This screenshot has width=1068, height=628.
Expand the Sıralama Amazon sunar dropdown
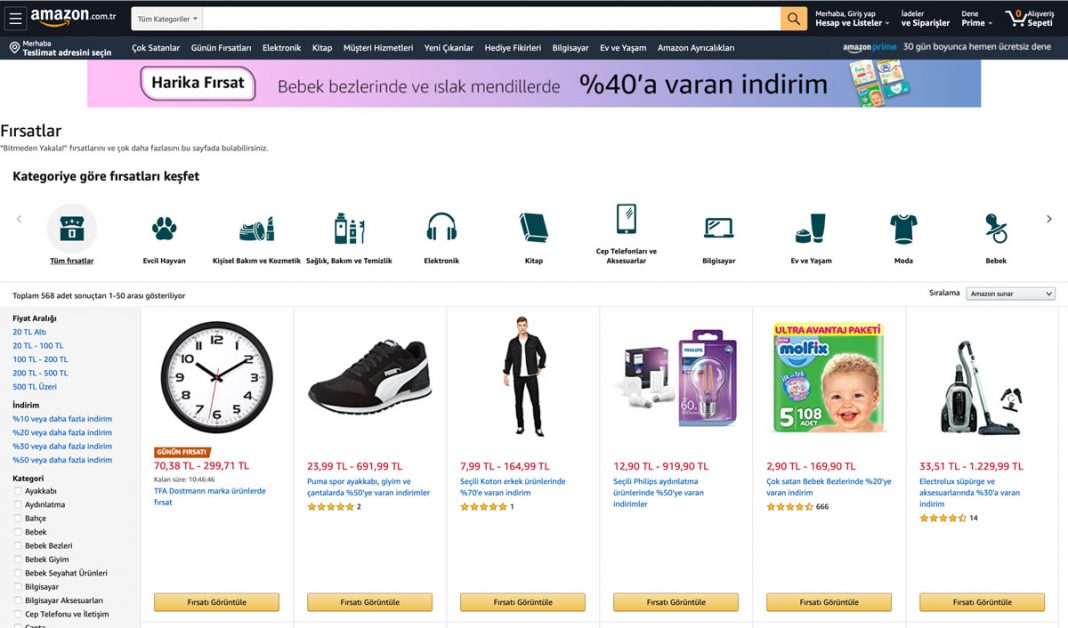pos(1011,294)
